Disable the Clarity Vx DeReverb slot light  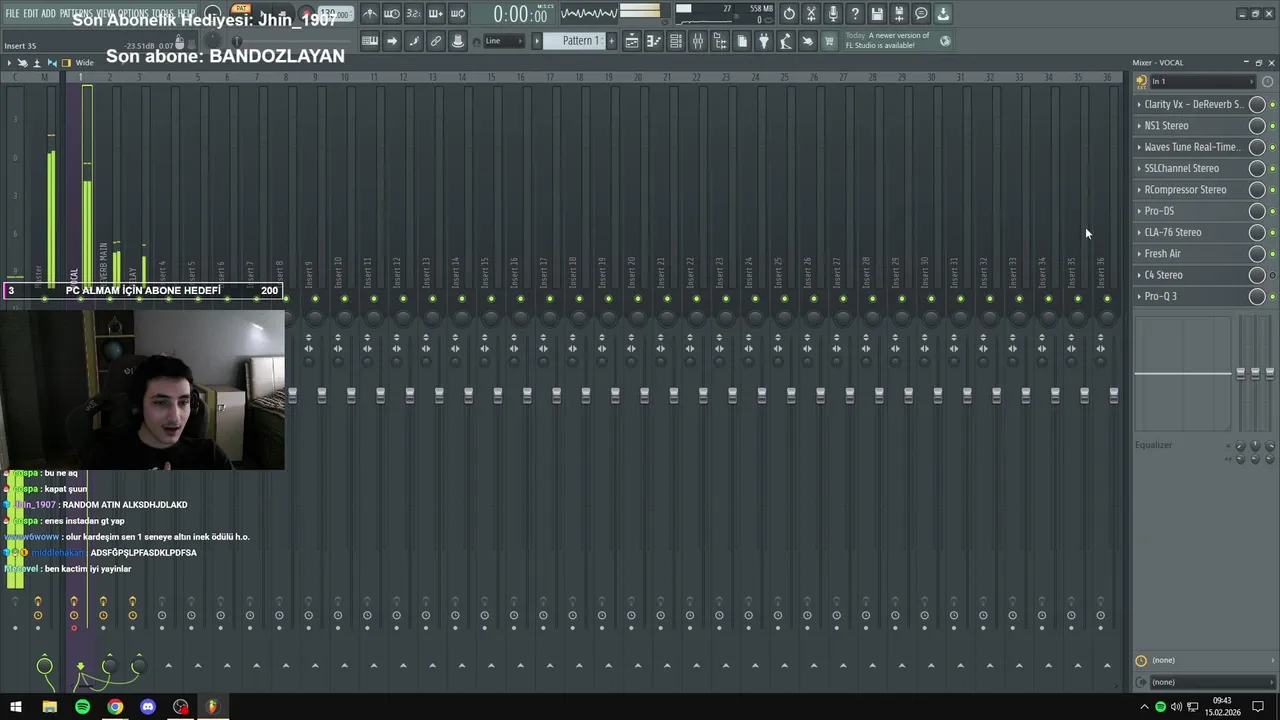click(1272, 105)
